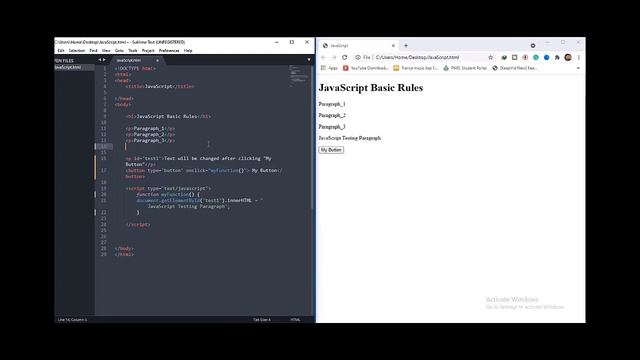Open the HTML syntax selector in status bar

pos(296,320)
